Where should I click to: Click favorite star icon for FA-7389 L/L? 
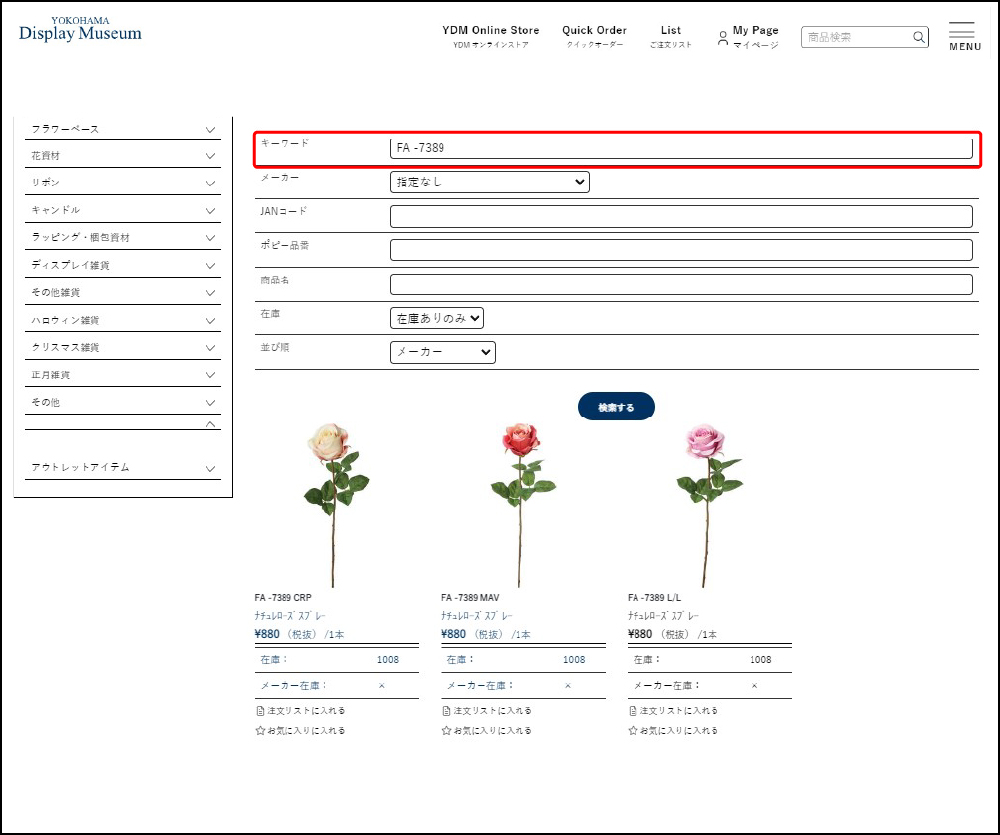(x=633, y=731)
